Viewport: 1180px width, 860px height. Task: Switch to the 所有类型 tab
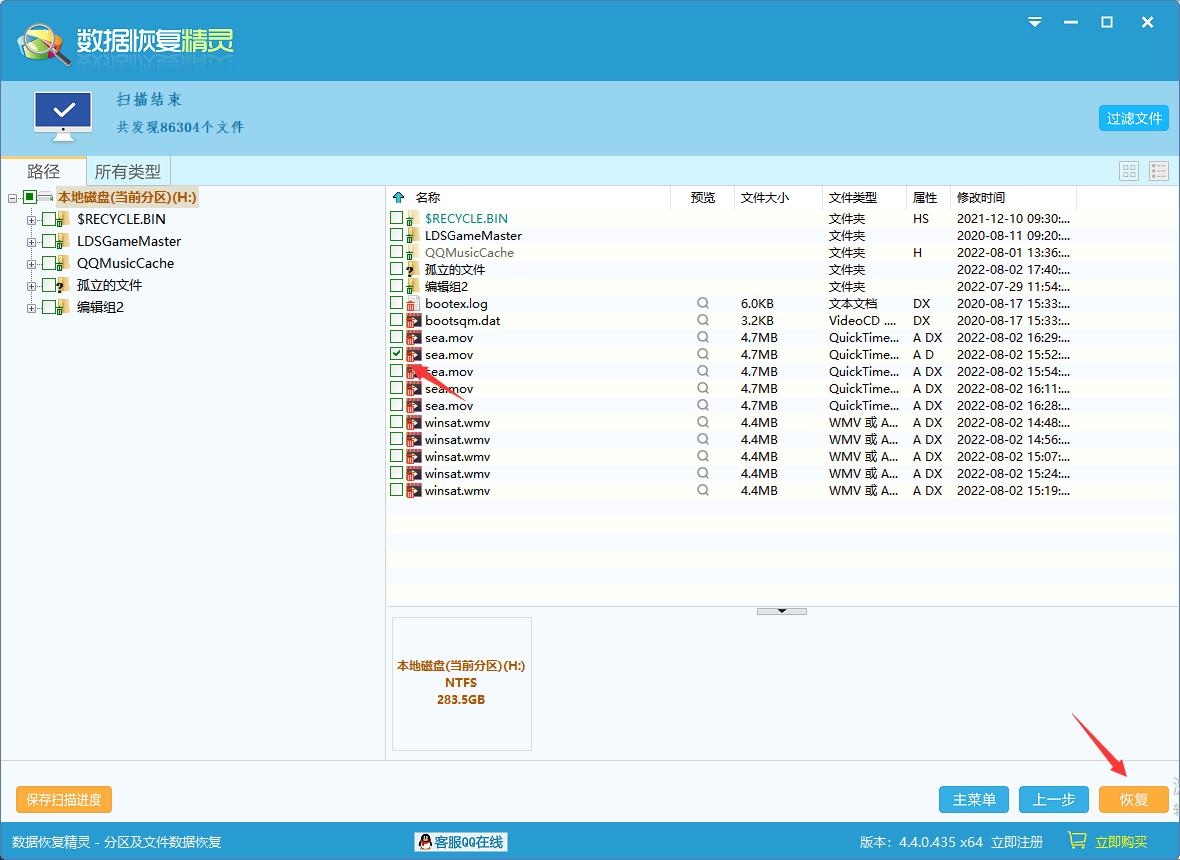(128, 171)
